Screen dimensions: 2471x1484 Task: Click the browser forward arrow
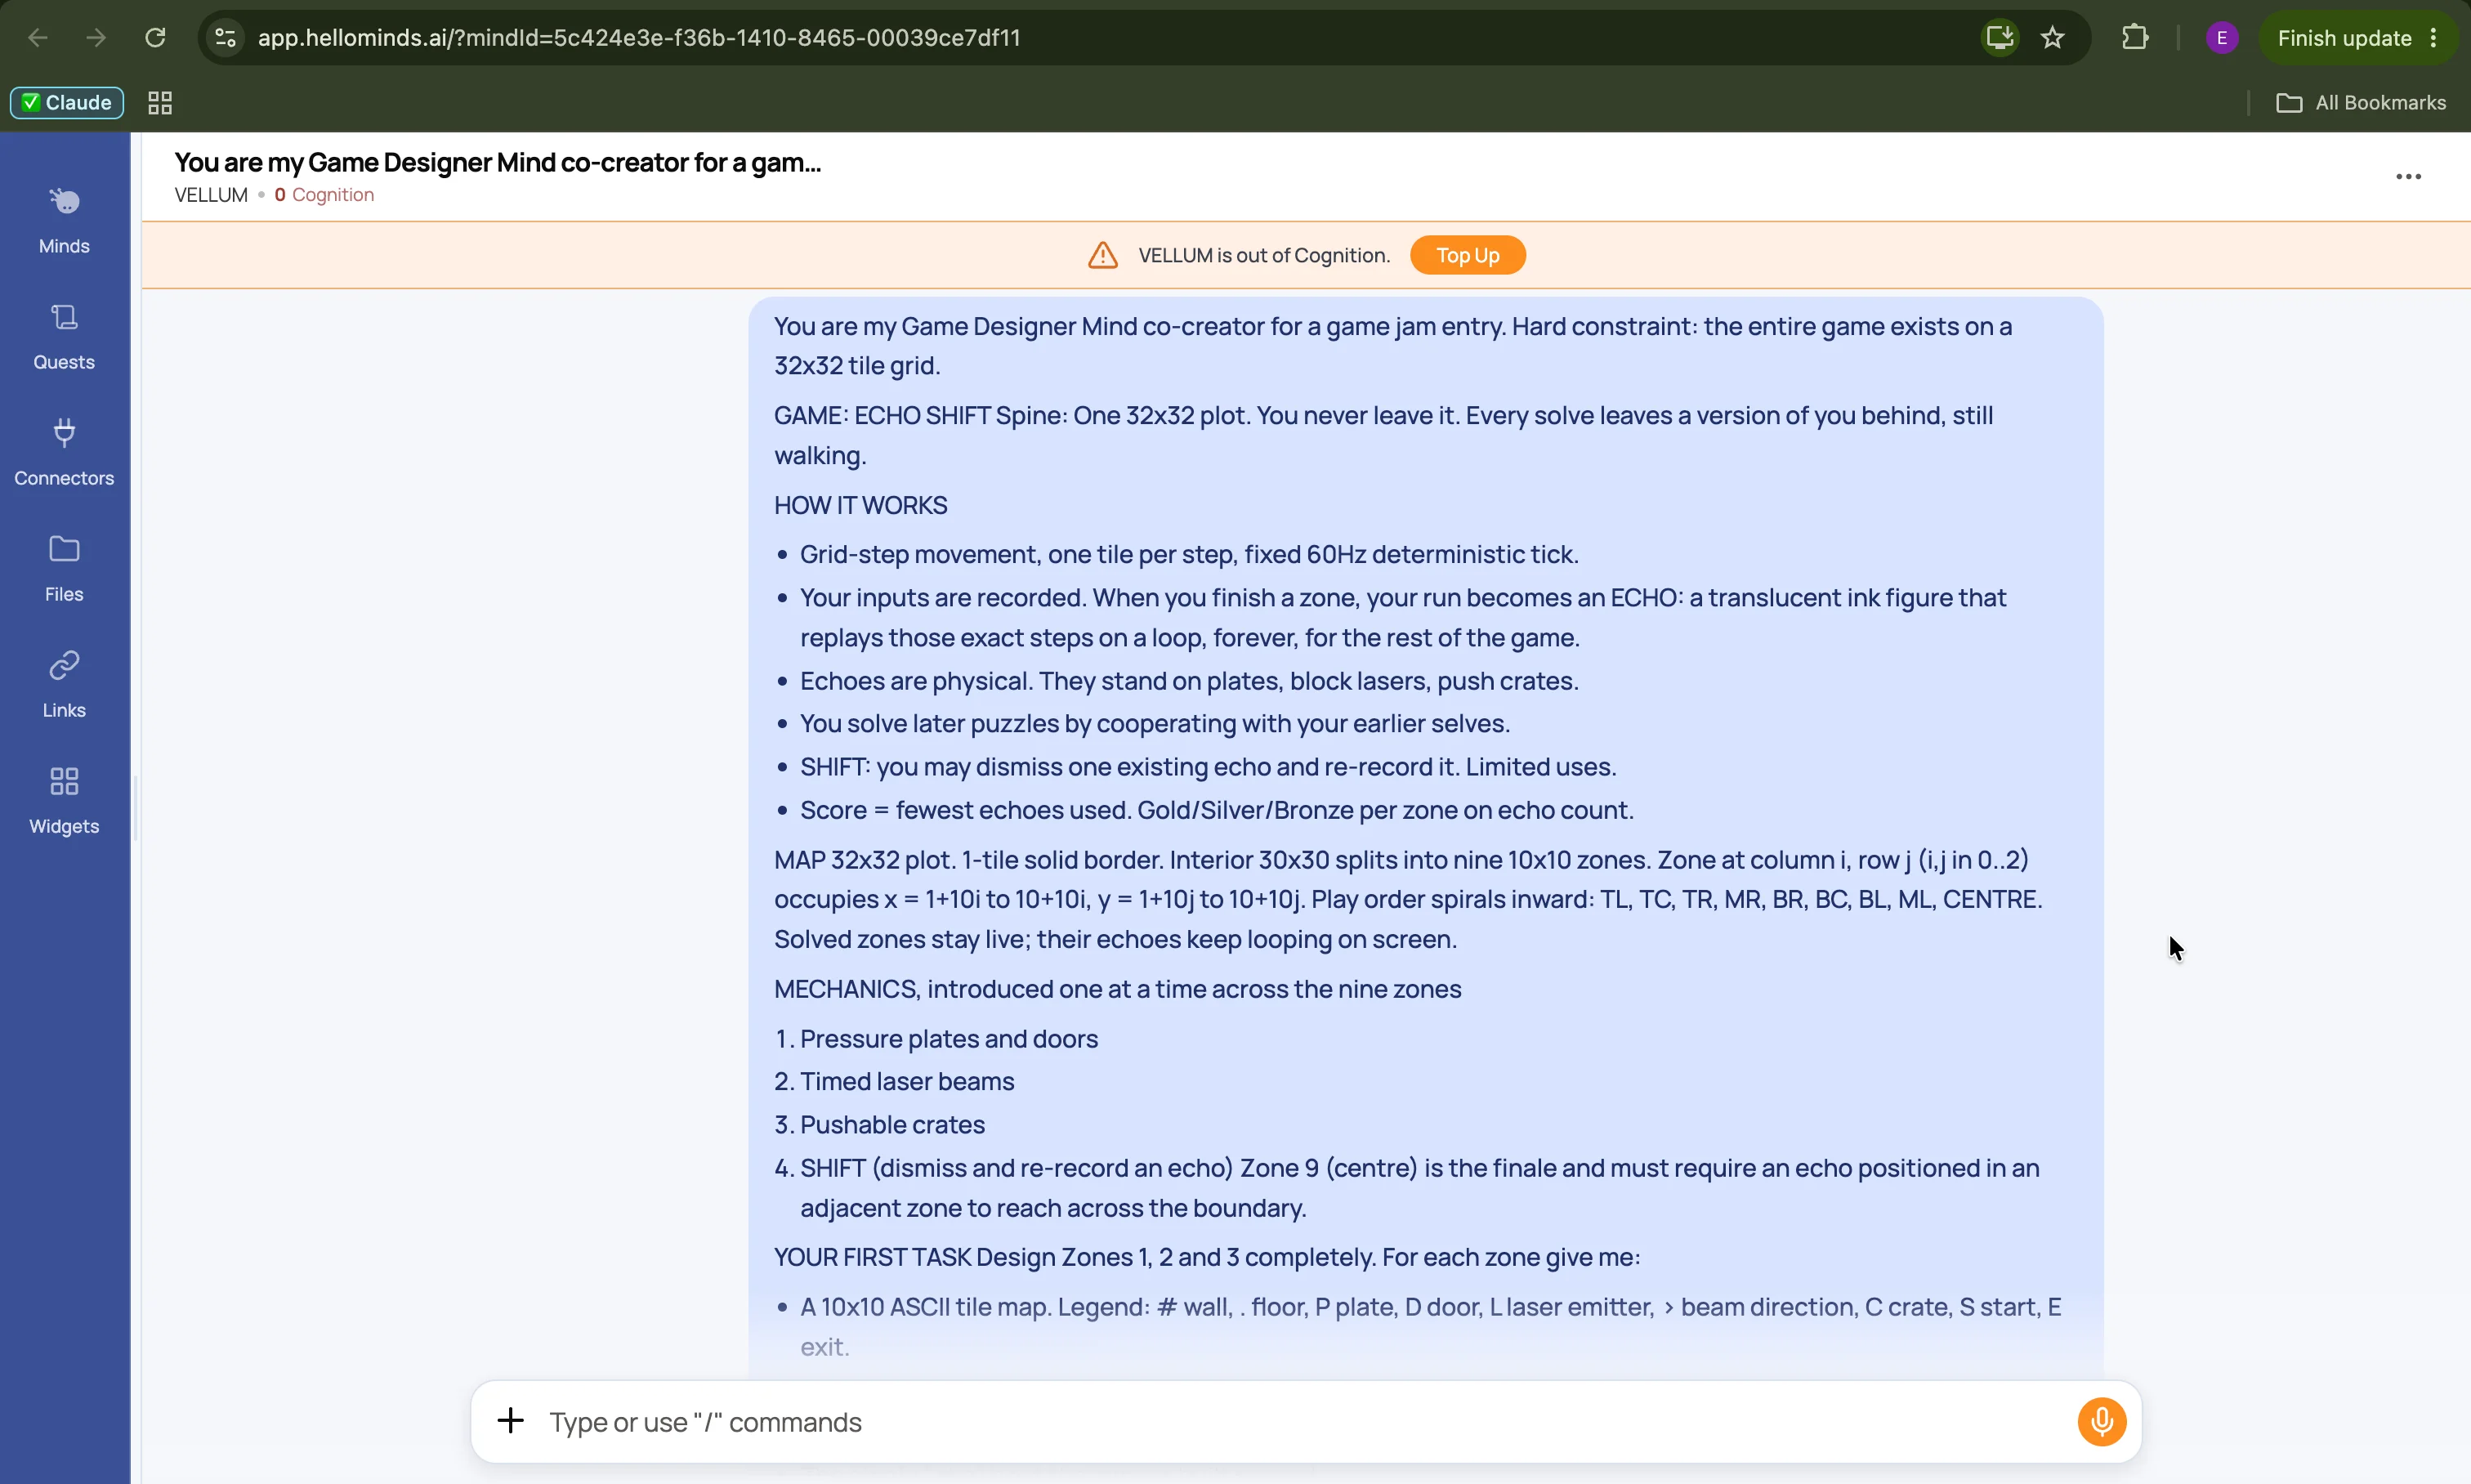click(x=96, y=38)
